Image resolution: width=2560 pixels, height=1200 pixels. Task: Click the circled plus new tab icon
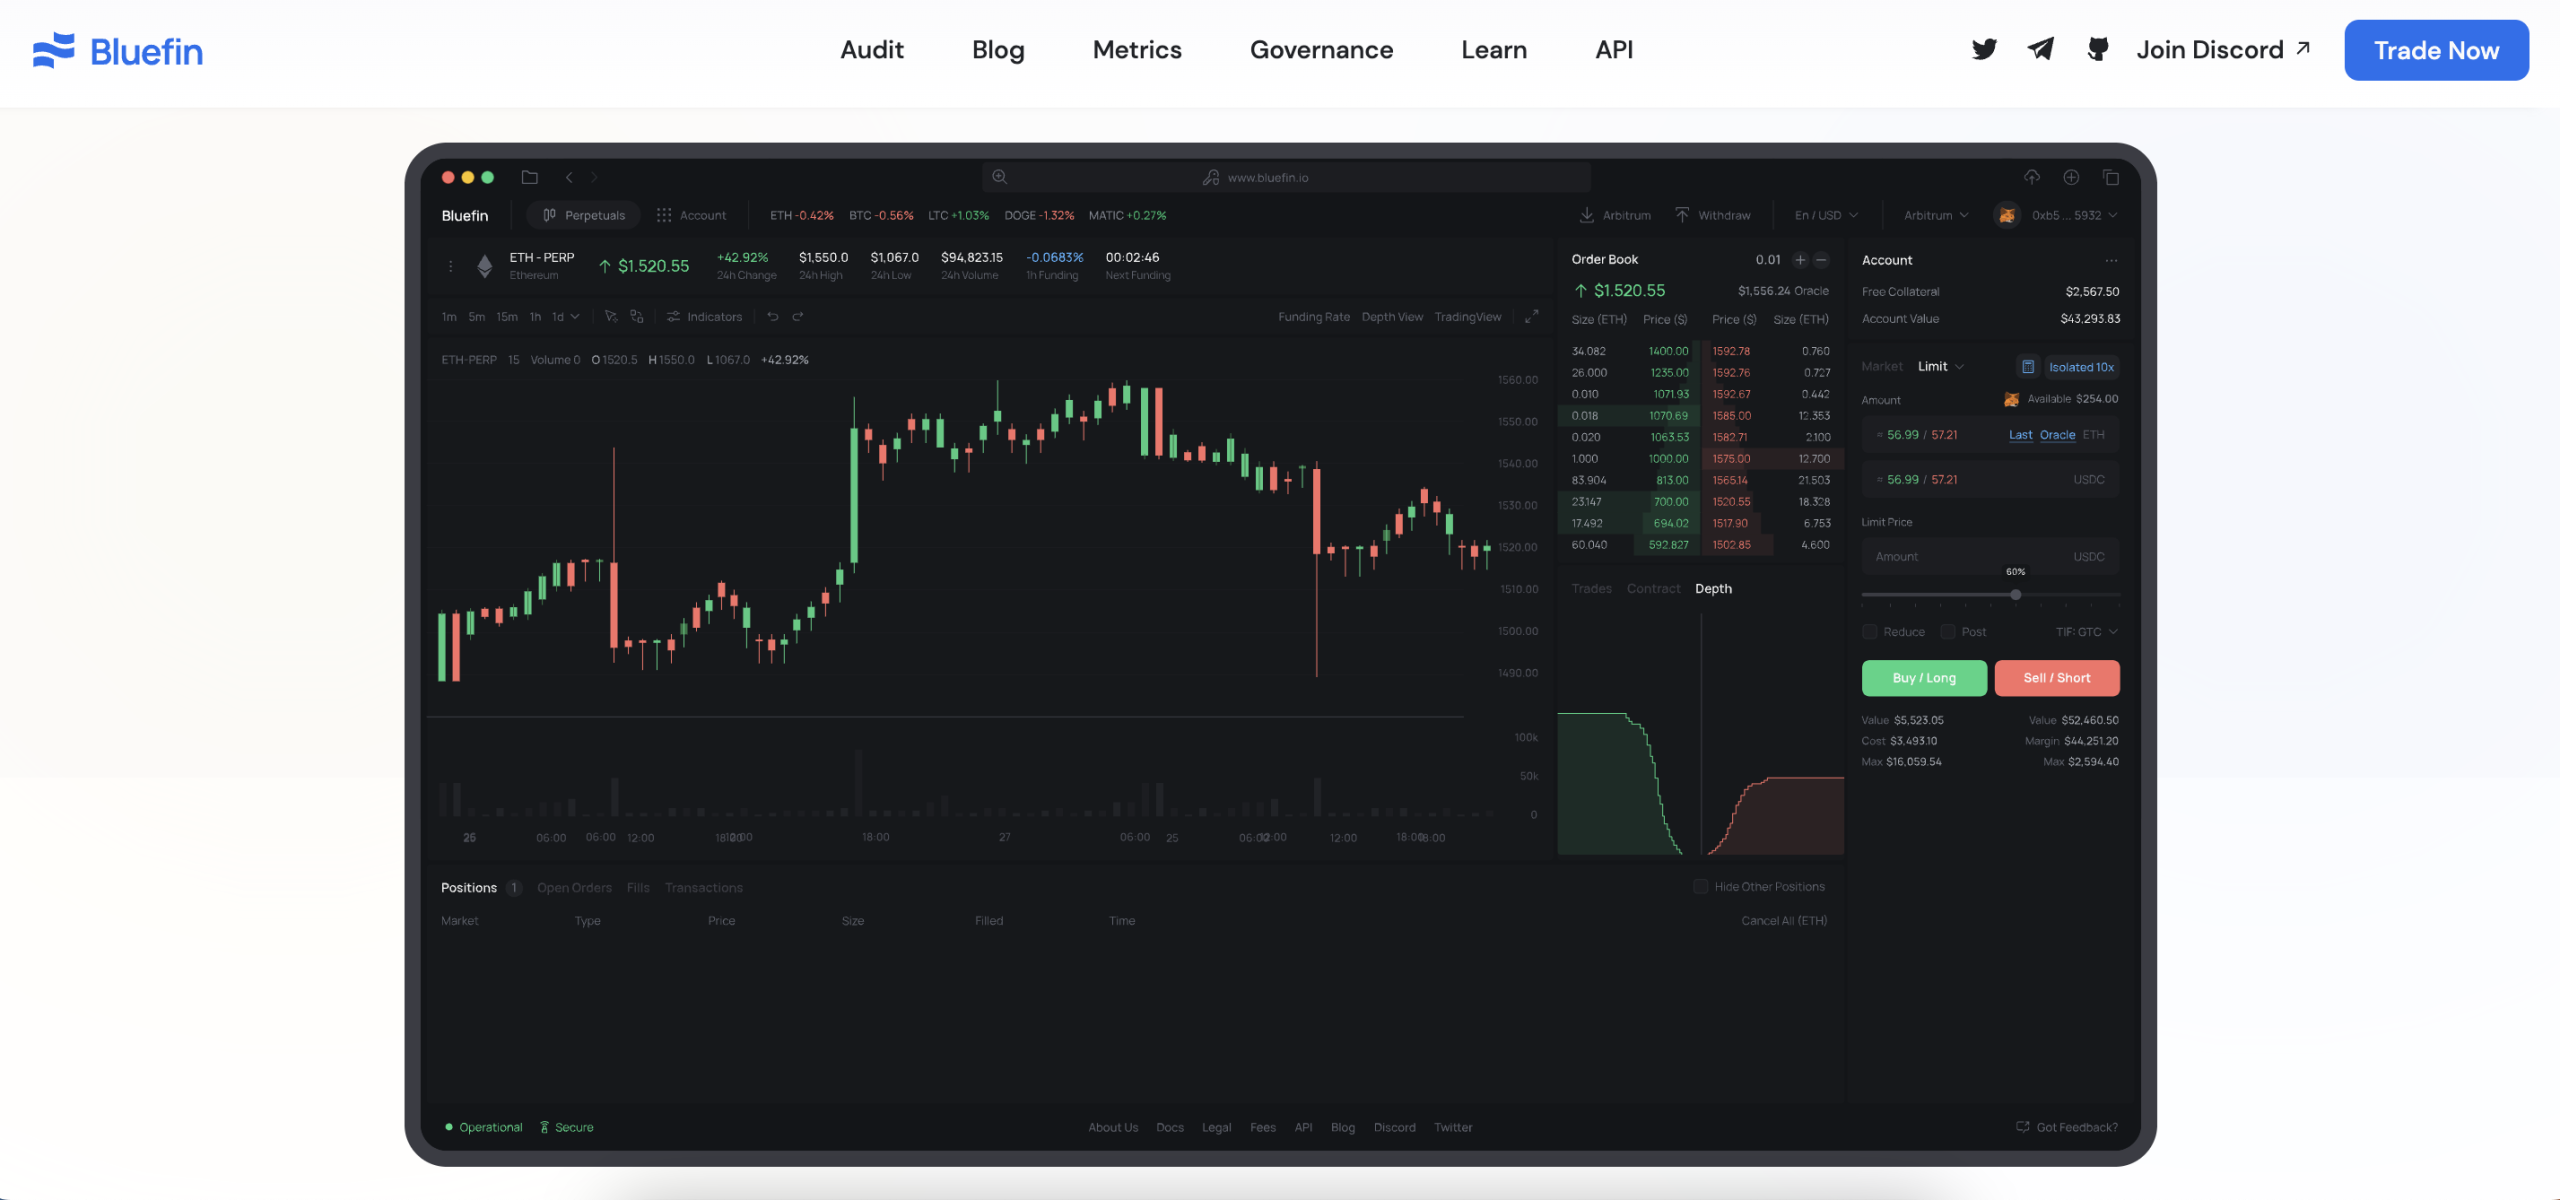click(x=2071, y=177)
